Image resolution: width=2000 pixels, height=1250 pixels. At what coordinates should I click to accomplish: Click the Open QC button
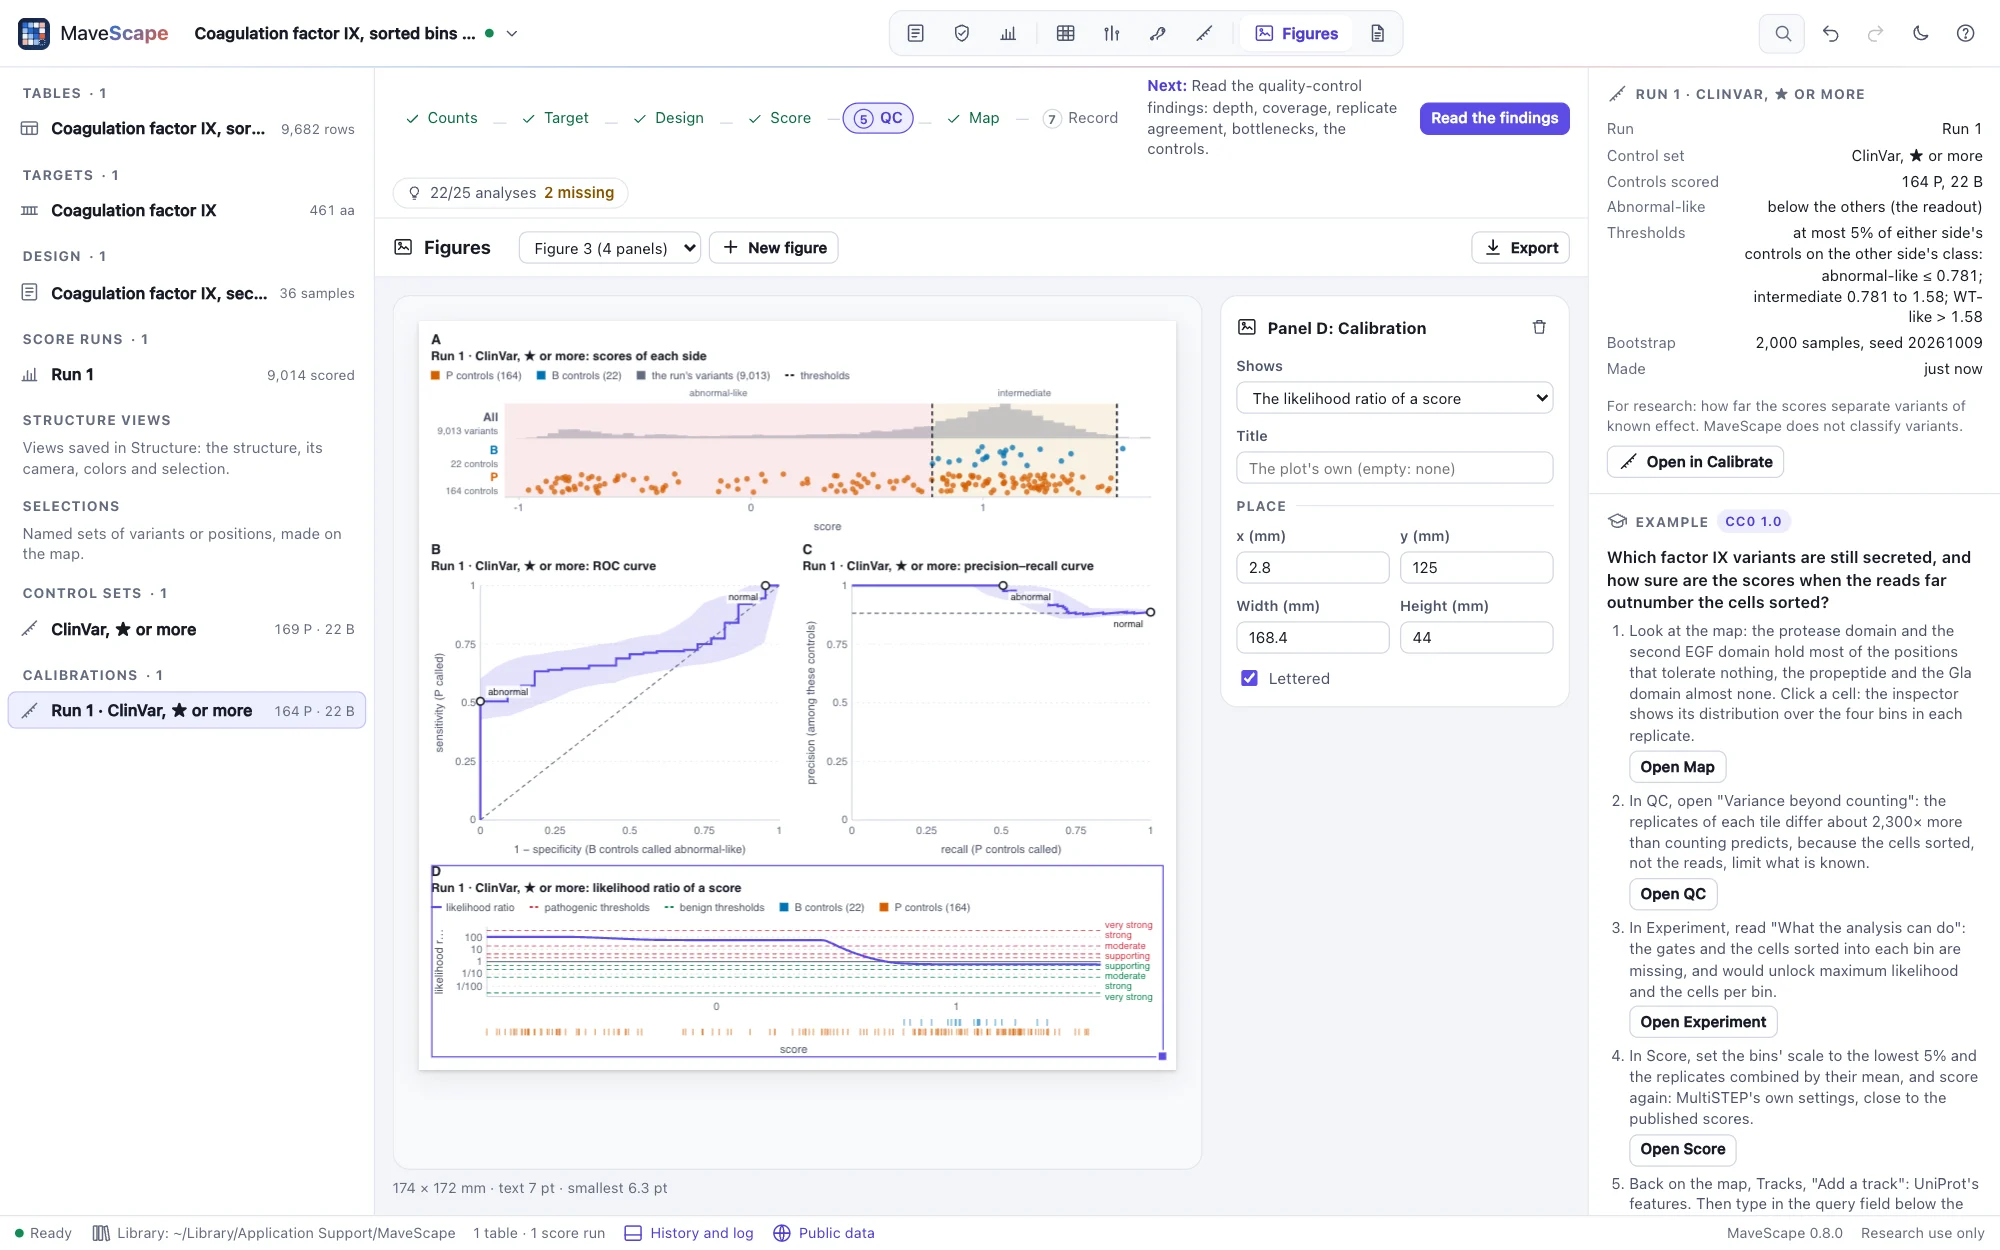[1673, 894]
